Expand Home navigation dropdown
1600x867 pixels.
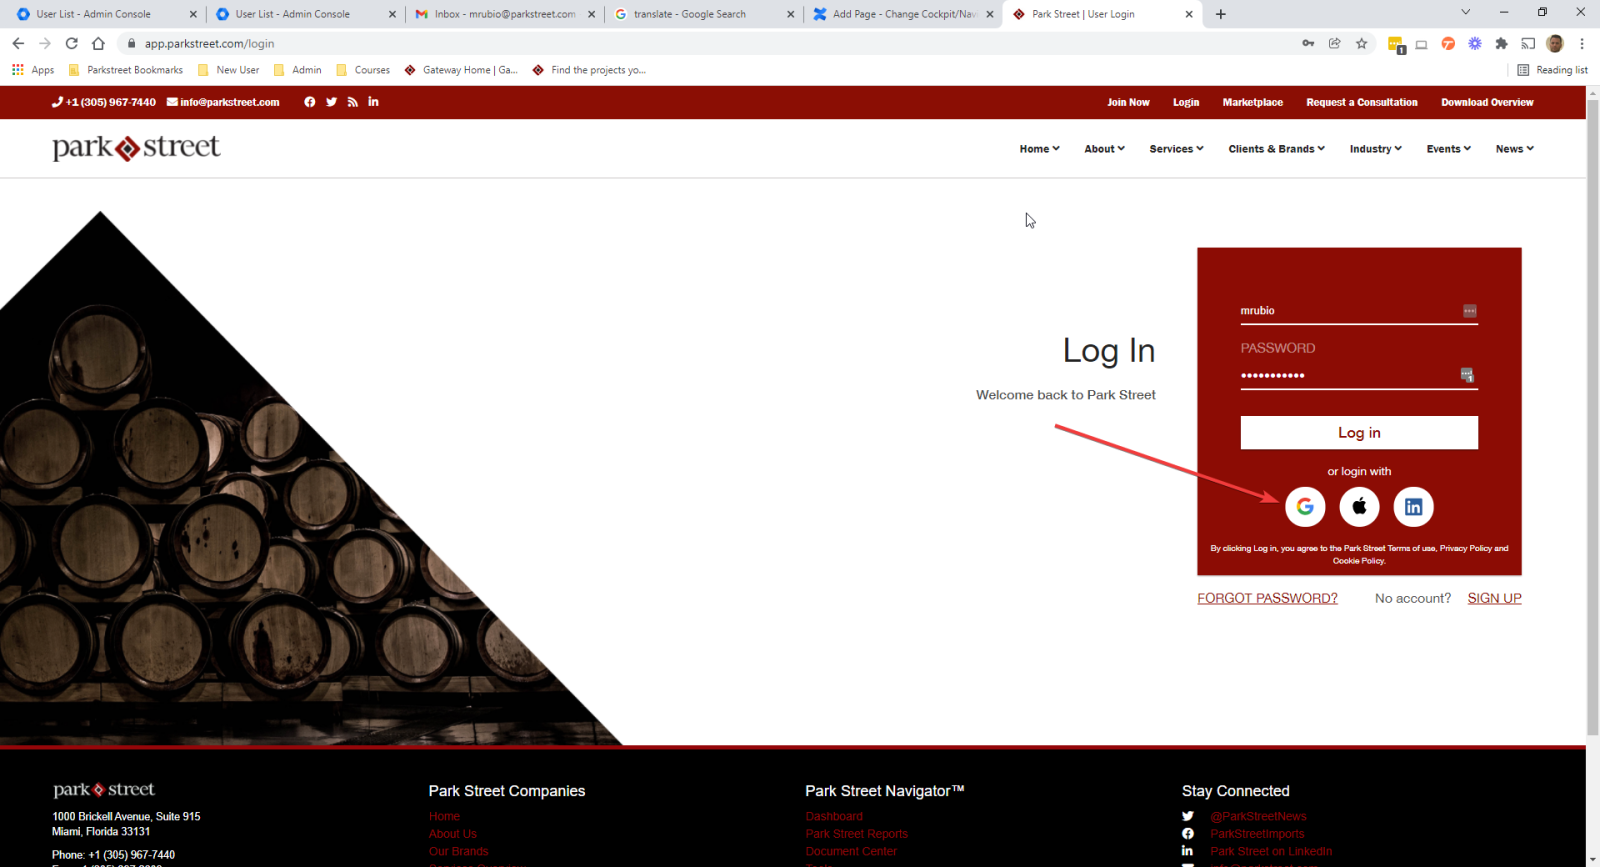pyautogui.click(x=1040, y=149)
